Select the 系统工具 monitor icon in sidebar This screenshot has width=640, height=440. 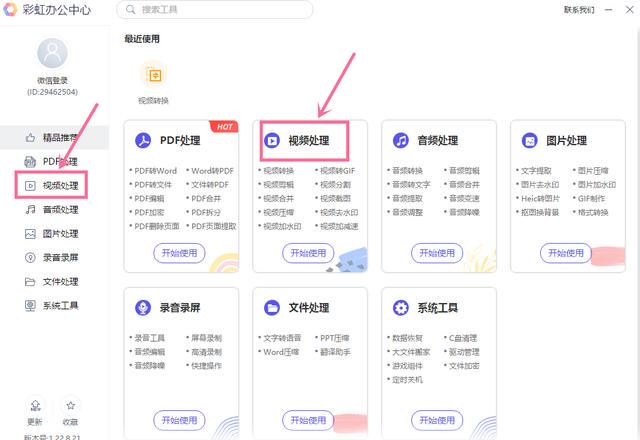(x=30, y=305)
